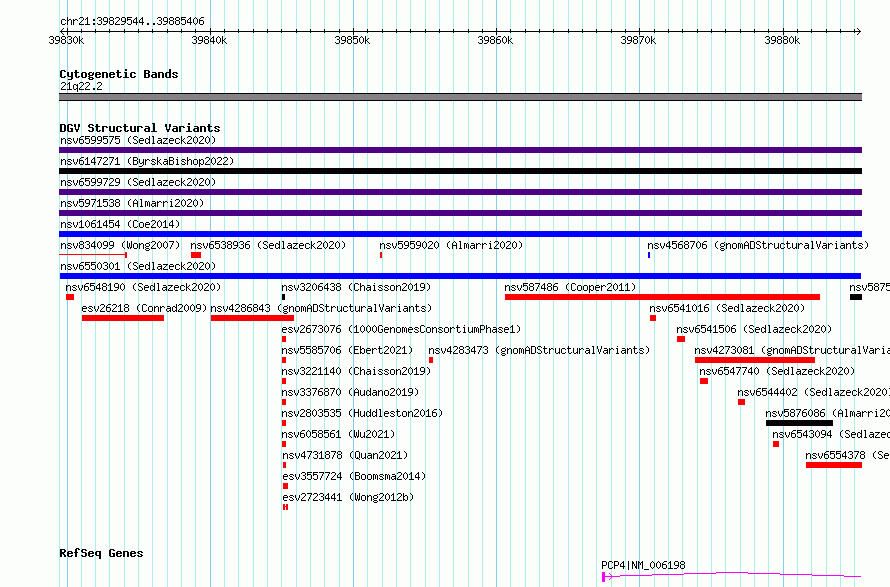Click esv3557724 (Boomsma2014) label
Screen dimensions: 890x587
click(354, 476)
